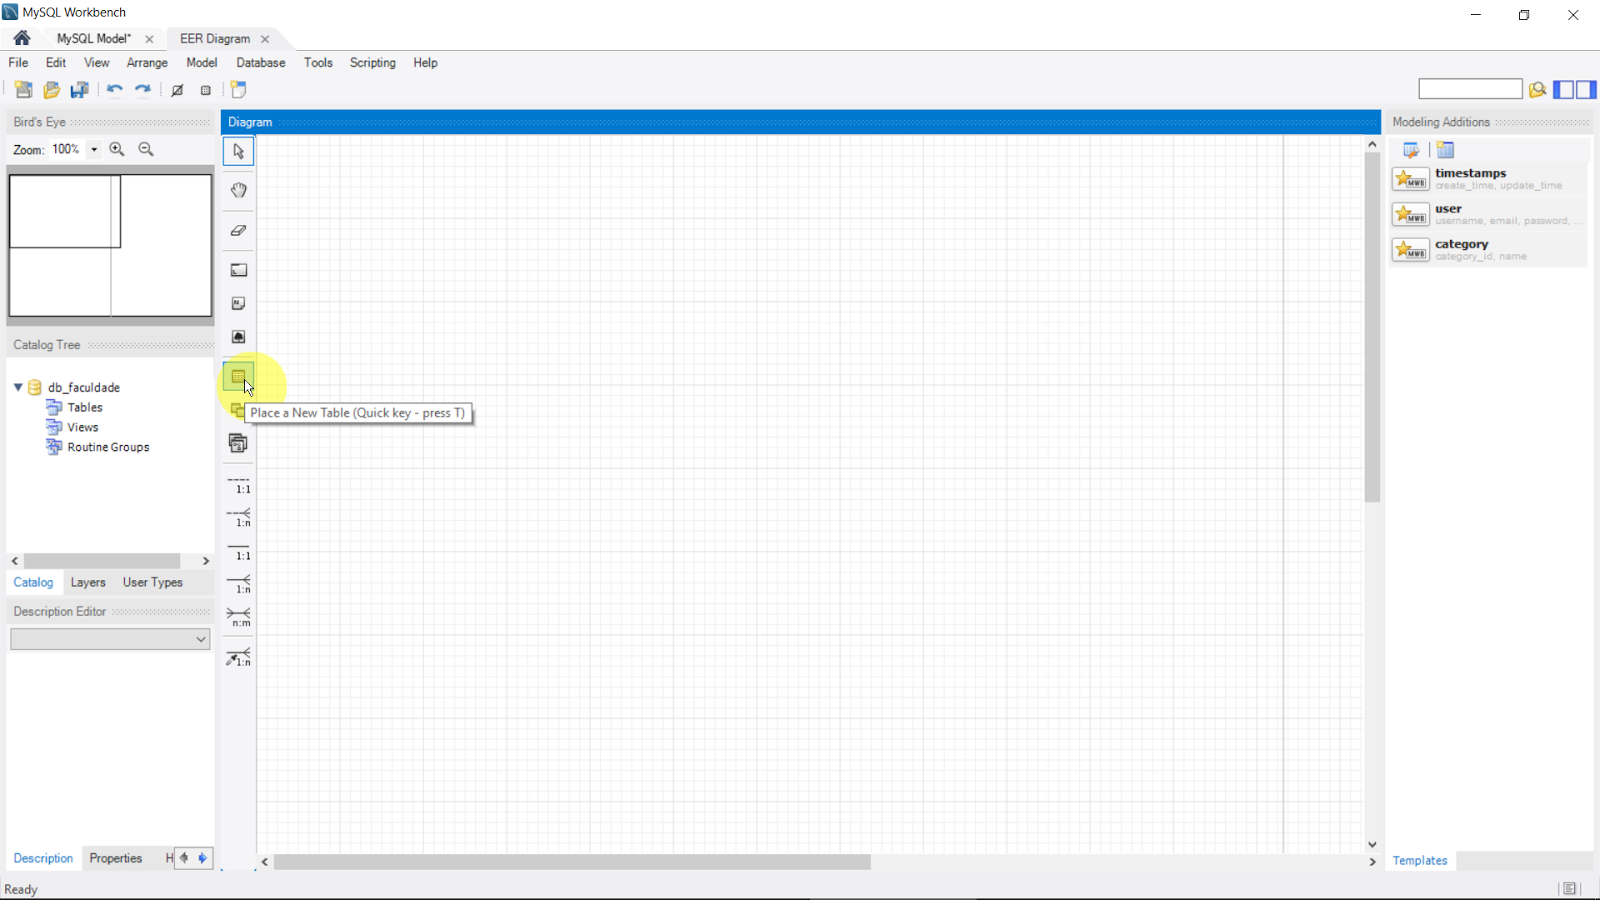Pick the category table template
The image size is (1600, 900).
[1488, 250]
